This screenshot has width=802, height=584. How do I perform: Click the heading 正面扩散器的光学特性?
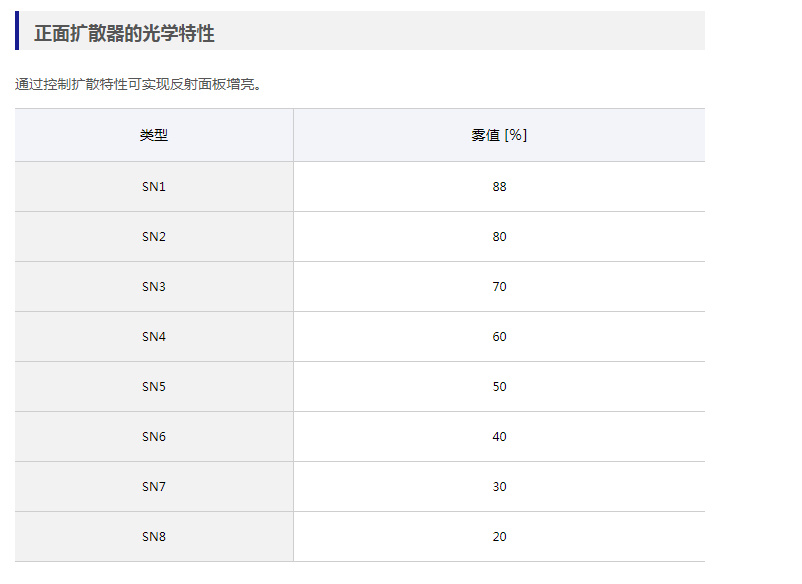click(x=124, y=33)
